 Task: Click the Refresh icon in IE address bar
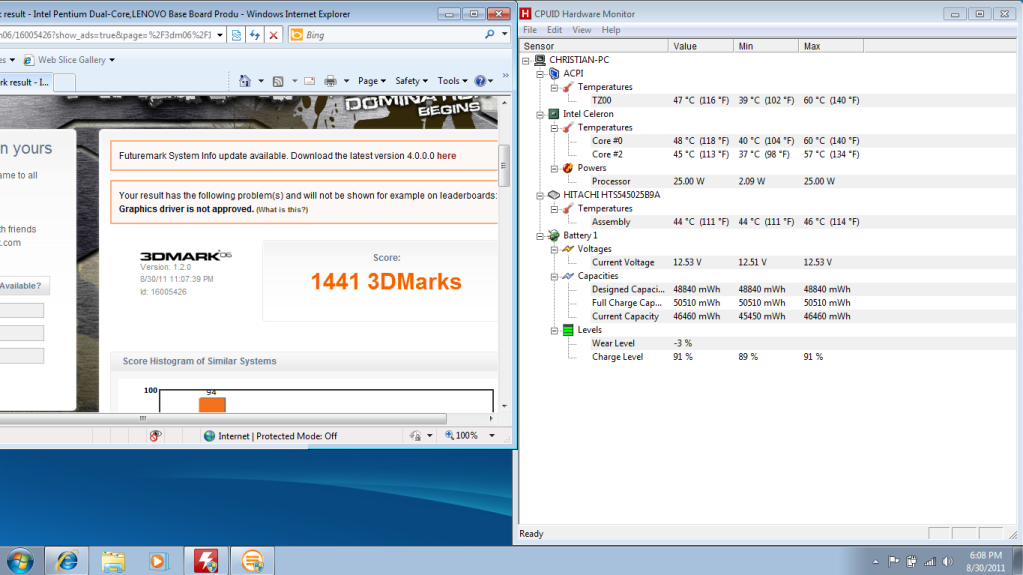click(255, 35)
